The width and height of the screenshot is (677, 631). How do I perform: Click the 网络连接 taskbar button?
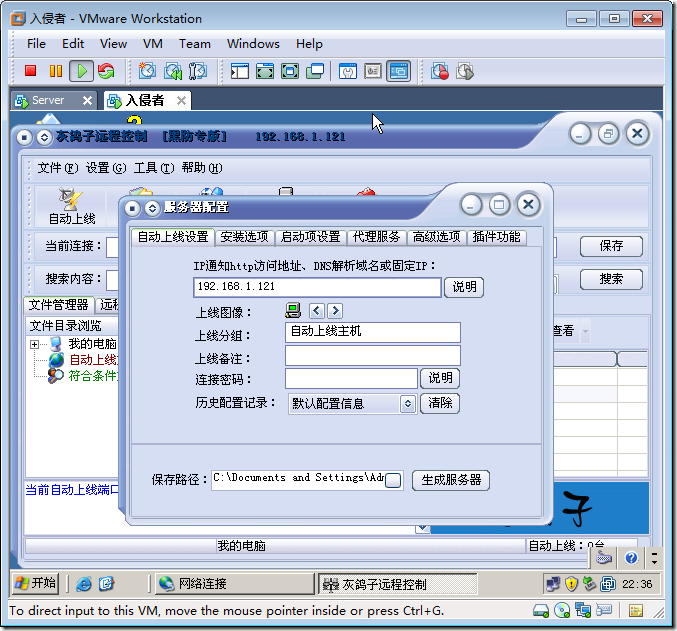pos(234,584)
